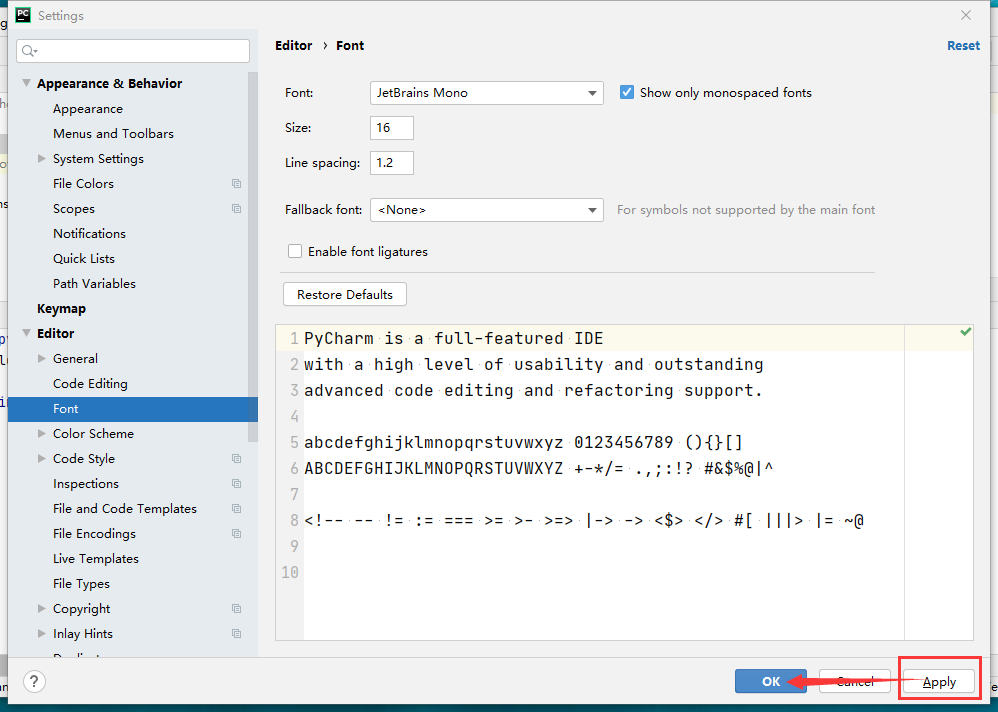Open the Font dropdown JetBrains Mono

coord(486,93)
